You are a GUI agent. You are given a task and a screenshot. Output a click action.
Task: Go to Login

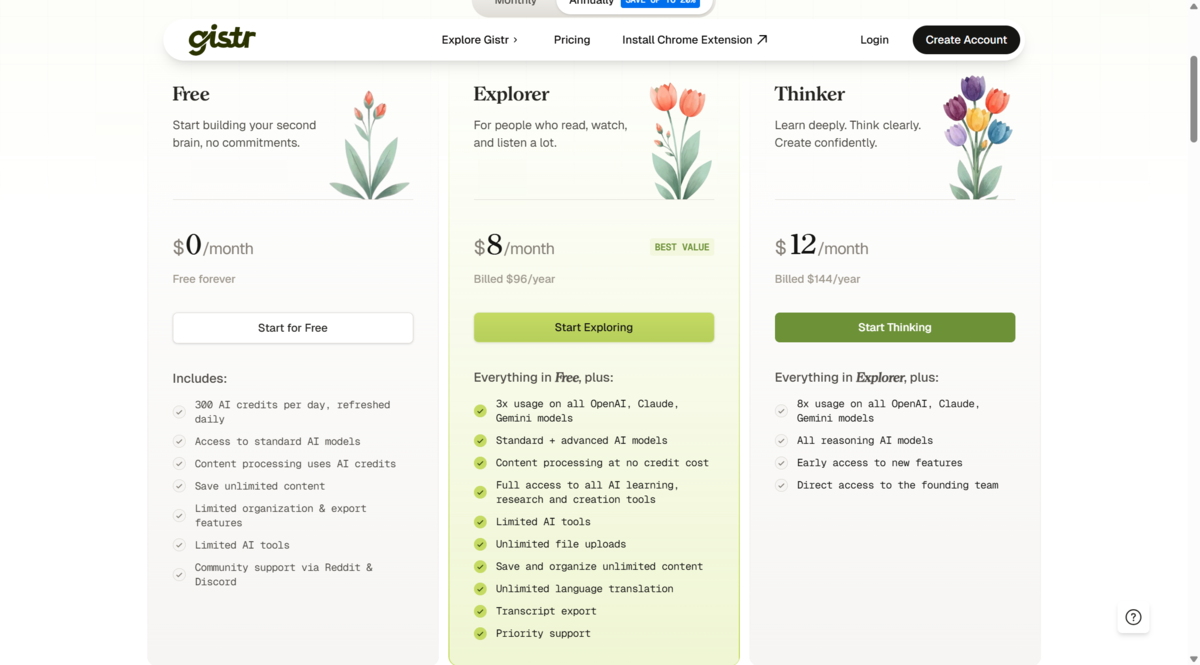pyautogui.click(x=874, y=40)
